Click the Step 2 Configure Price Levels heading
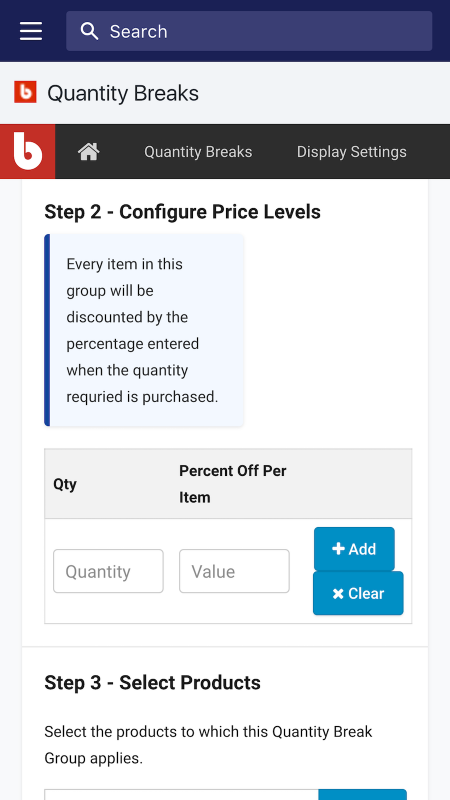Image resolution: width=450 pixels, height=800 pixels. 183,212
